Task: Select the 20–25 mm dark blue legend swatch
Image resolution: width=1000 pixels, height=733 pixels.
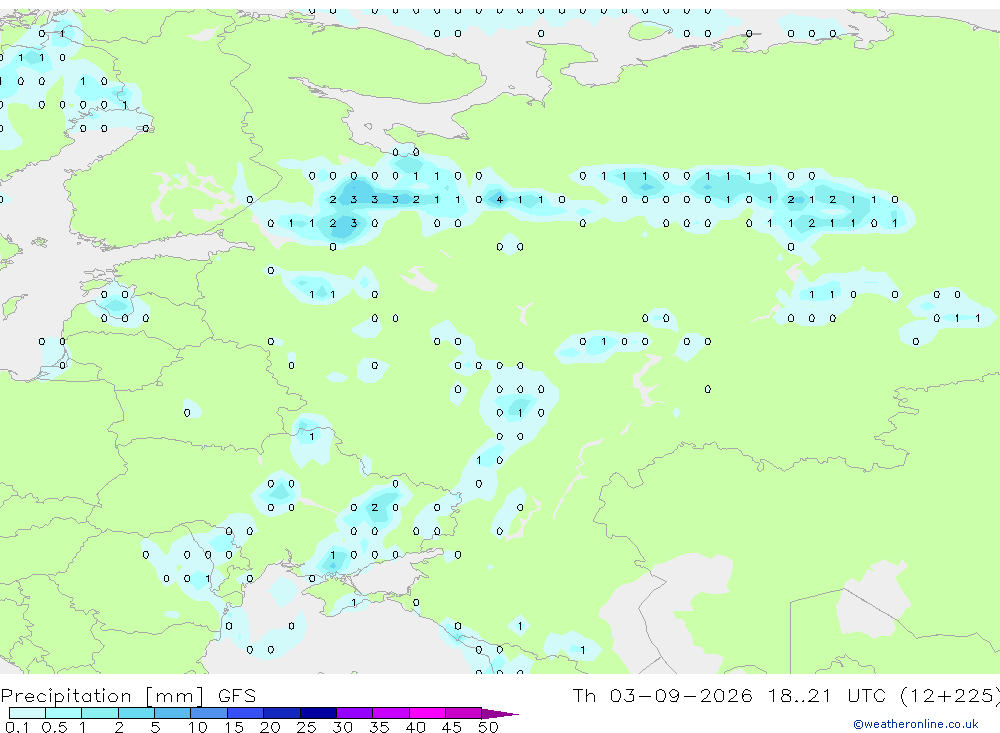Action: click(x=281, y=713)
